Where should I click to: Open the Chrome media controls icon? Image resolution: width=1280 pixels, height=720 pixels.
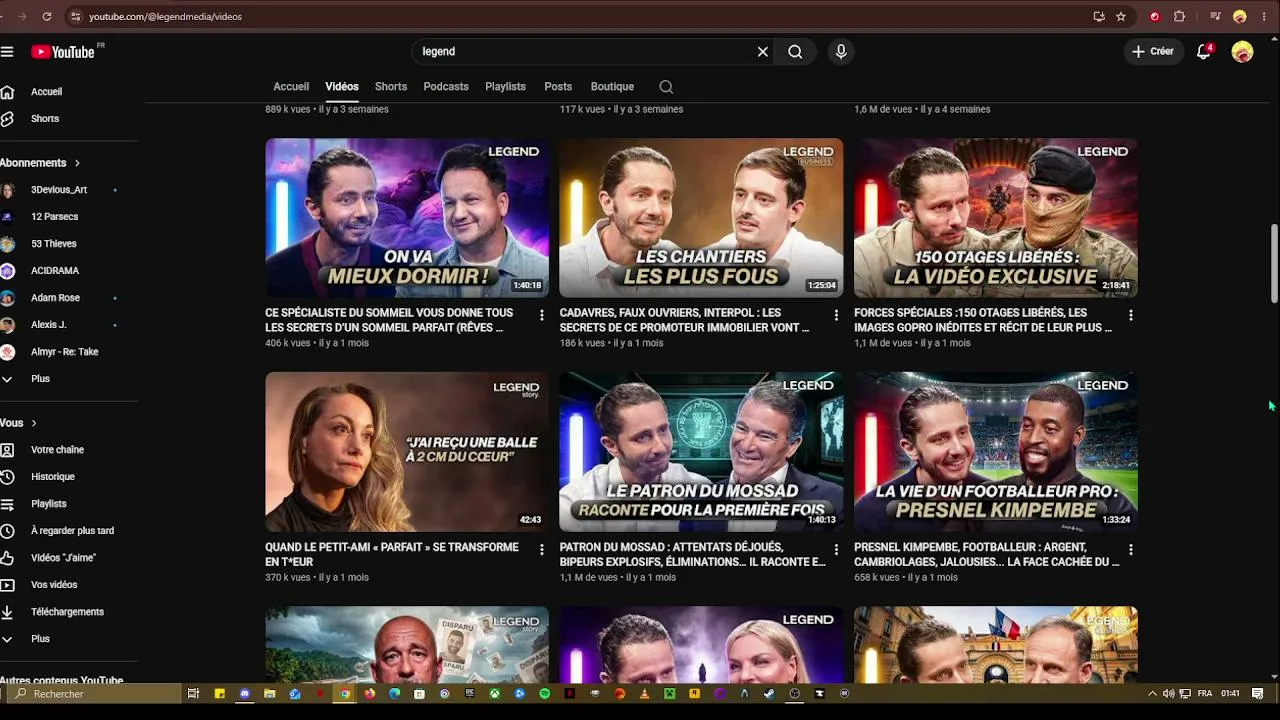pos(1215,16)
